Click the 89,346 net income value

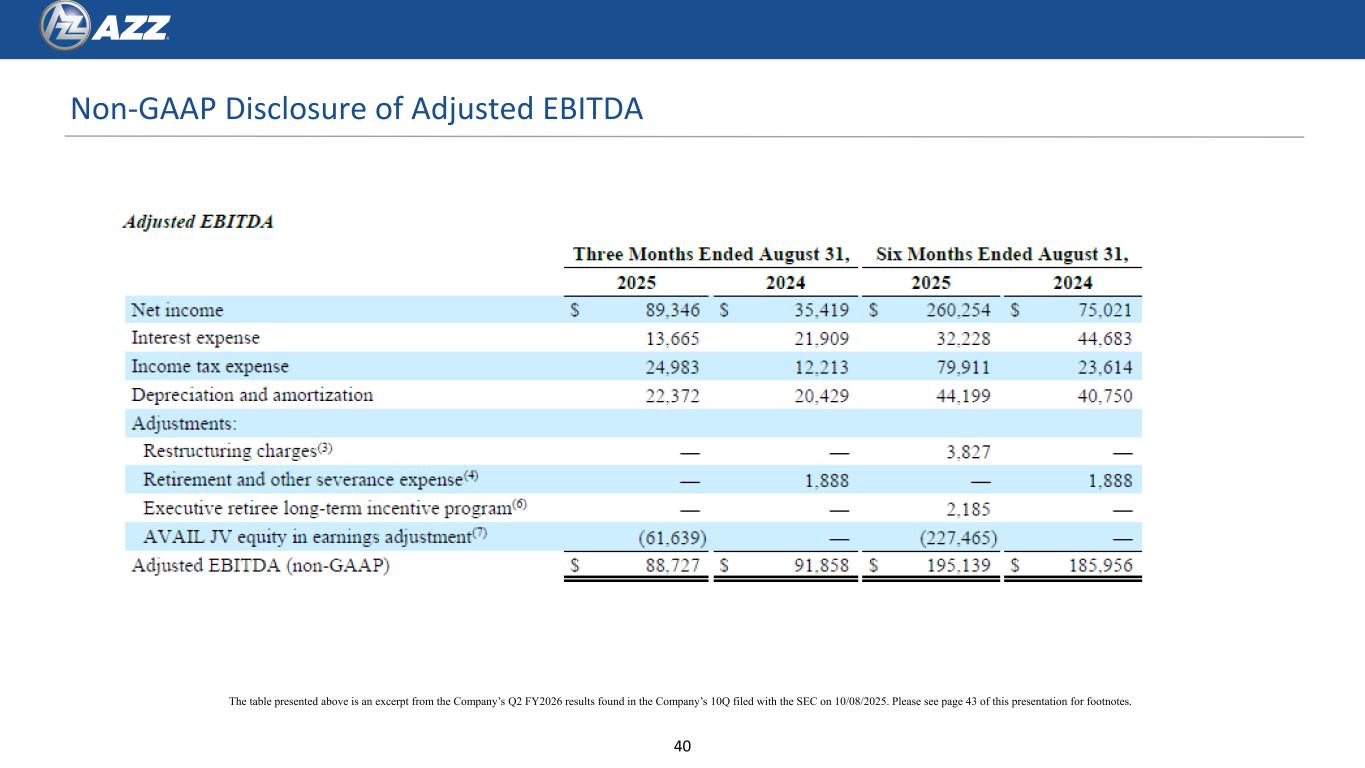670,310
